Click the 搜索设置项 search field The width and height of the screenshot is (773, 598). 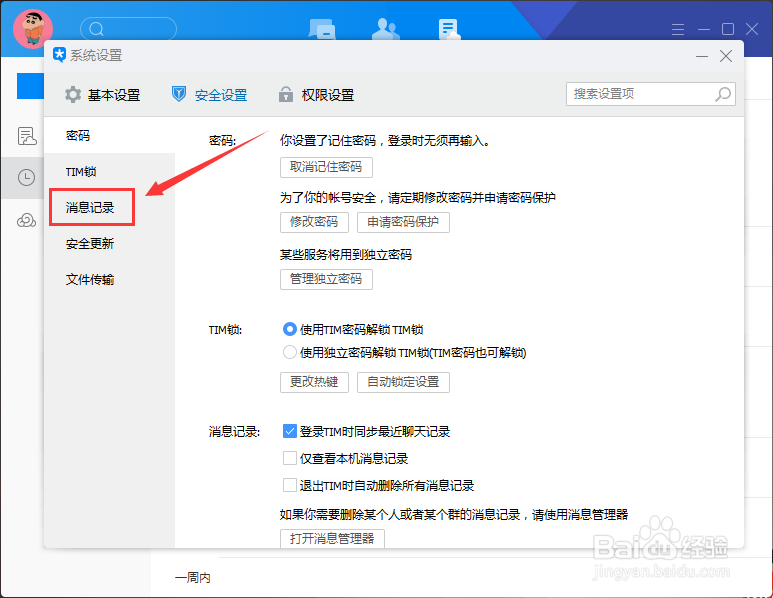coord(650,94)
